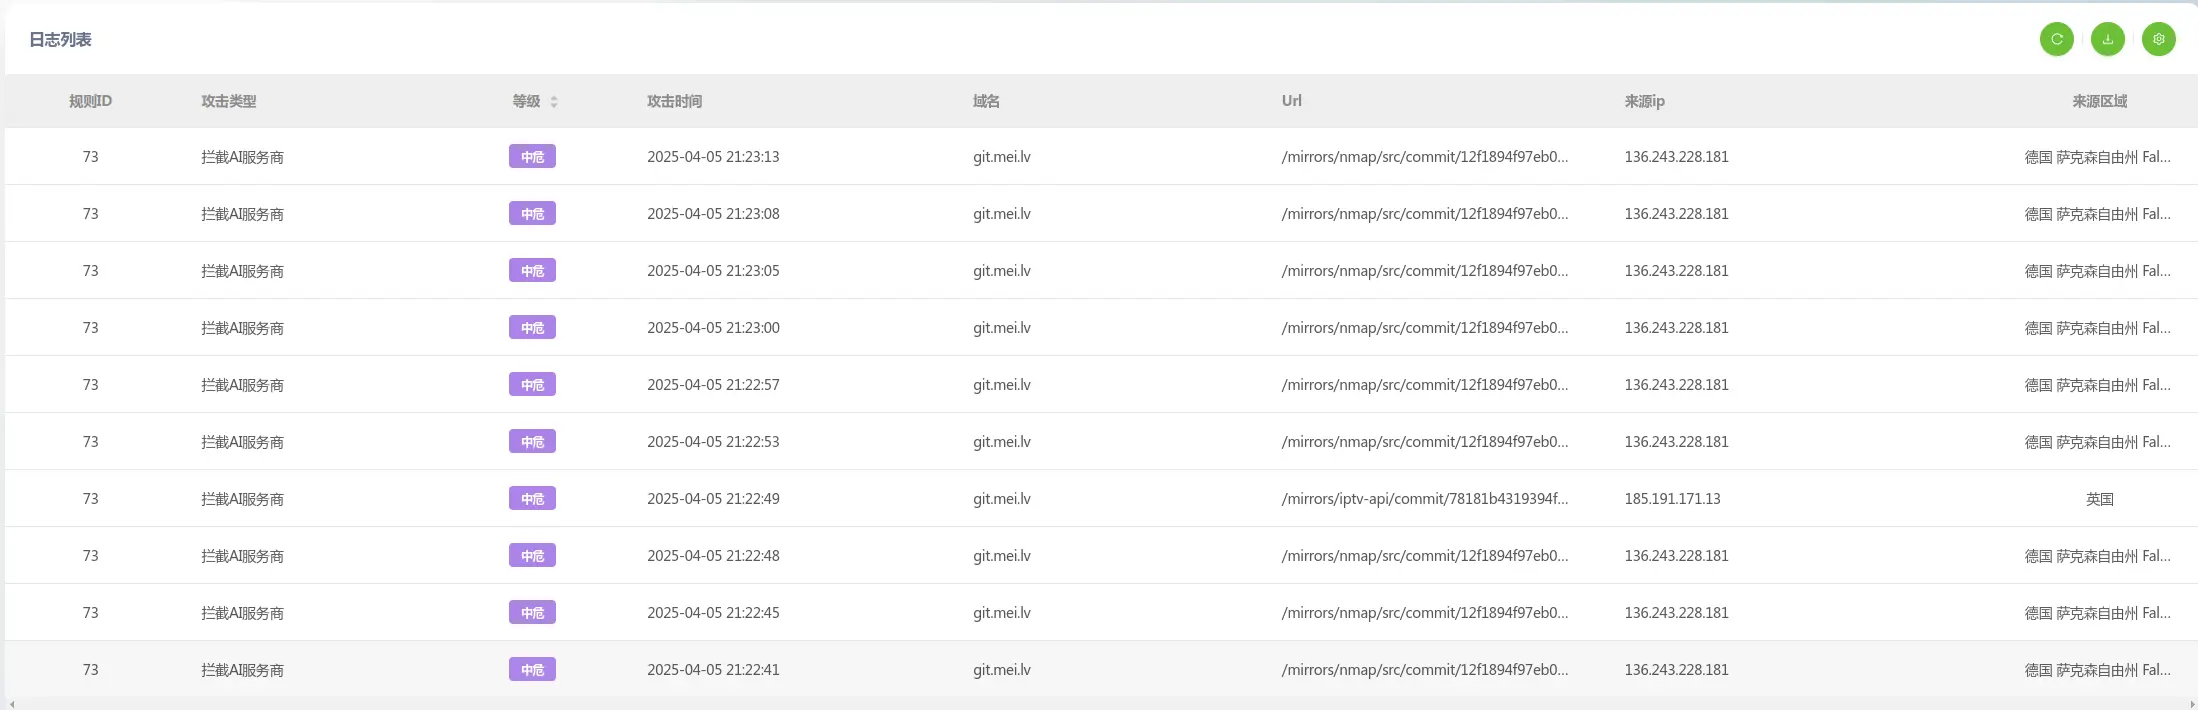Image resolution: width=2198 pixels, height=710 pixels.
Task: Click horizontal scrollbar right arrow
Action: point(2192,704)
